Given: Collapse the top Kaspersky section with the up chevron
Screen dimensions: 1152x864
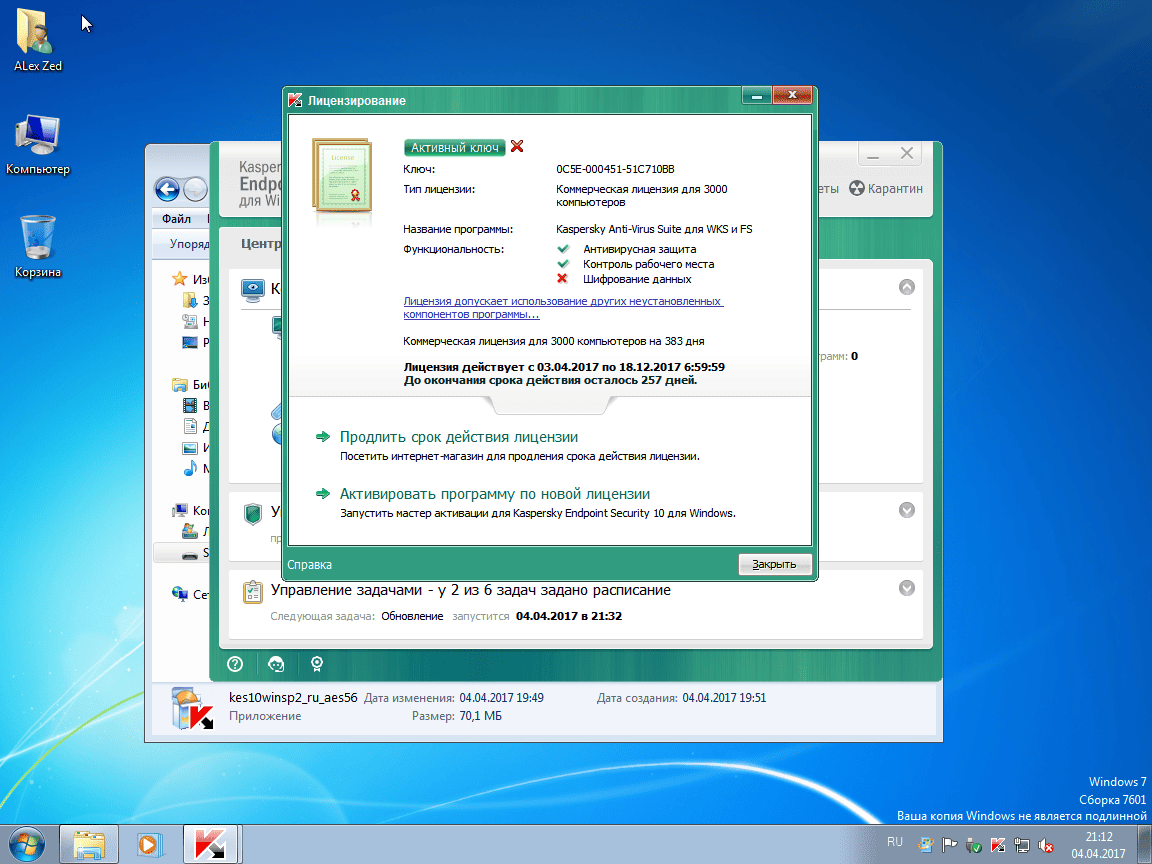Looking at the screenshot, I should [x=907, y=287].
